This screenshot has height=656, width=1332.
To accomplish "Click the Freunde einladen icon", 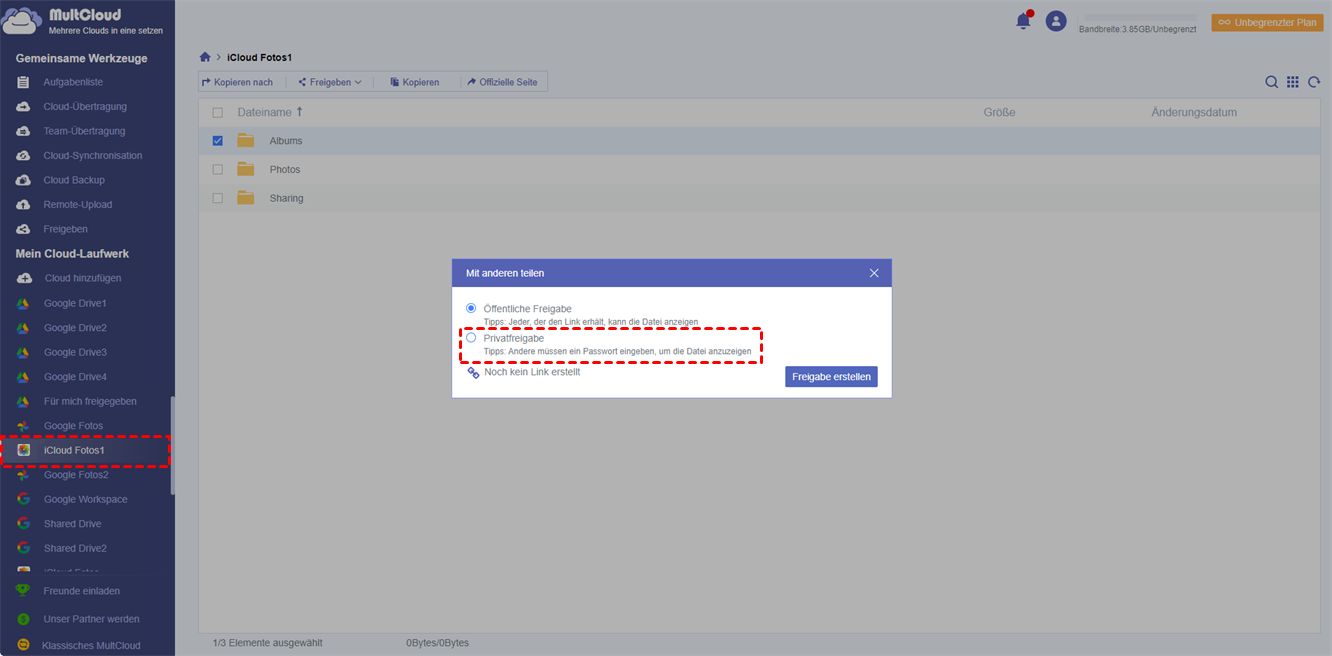I will (x=23, y=591).
